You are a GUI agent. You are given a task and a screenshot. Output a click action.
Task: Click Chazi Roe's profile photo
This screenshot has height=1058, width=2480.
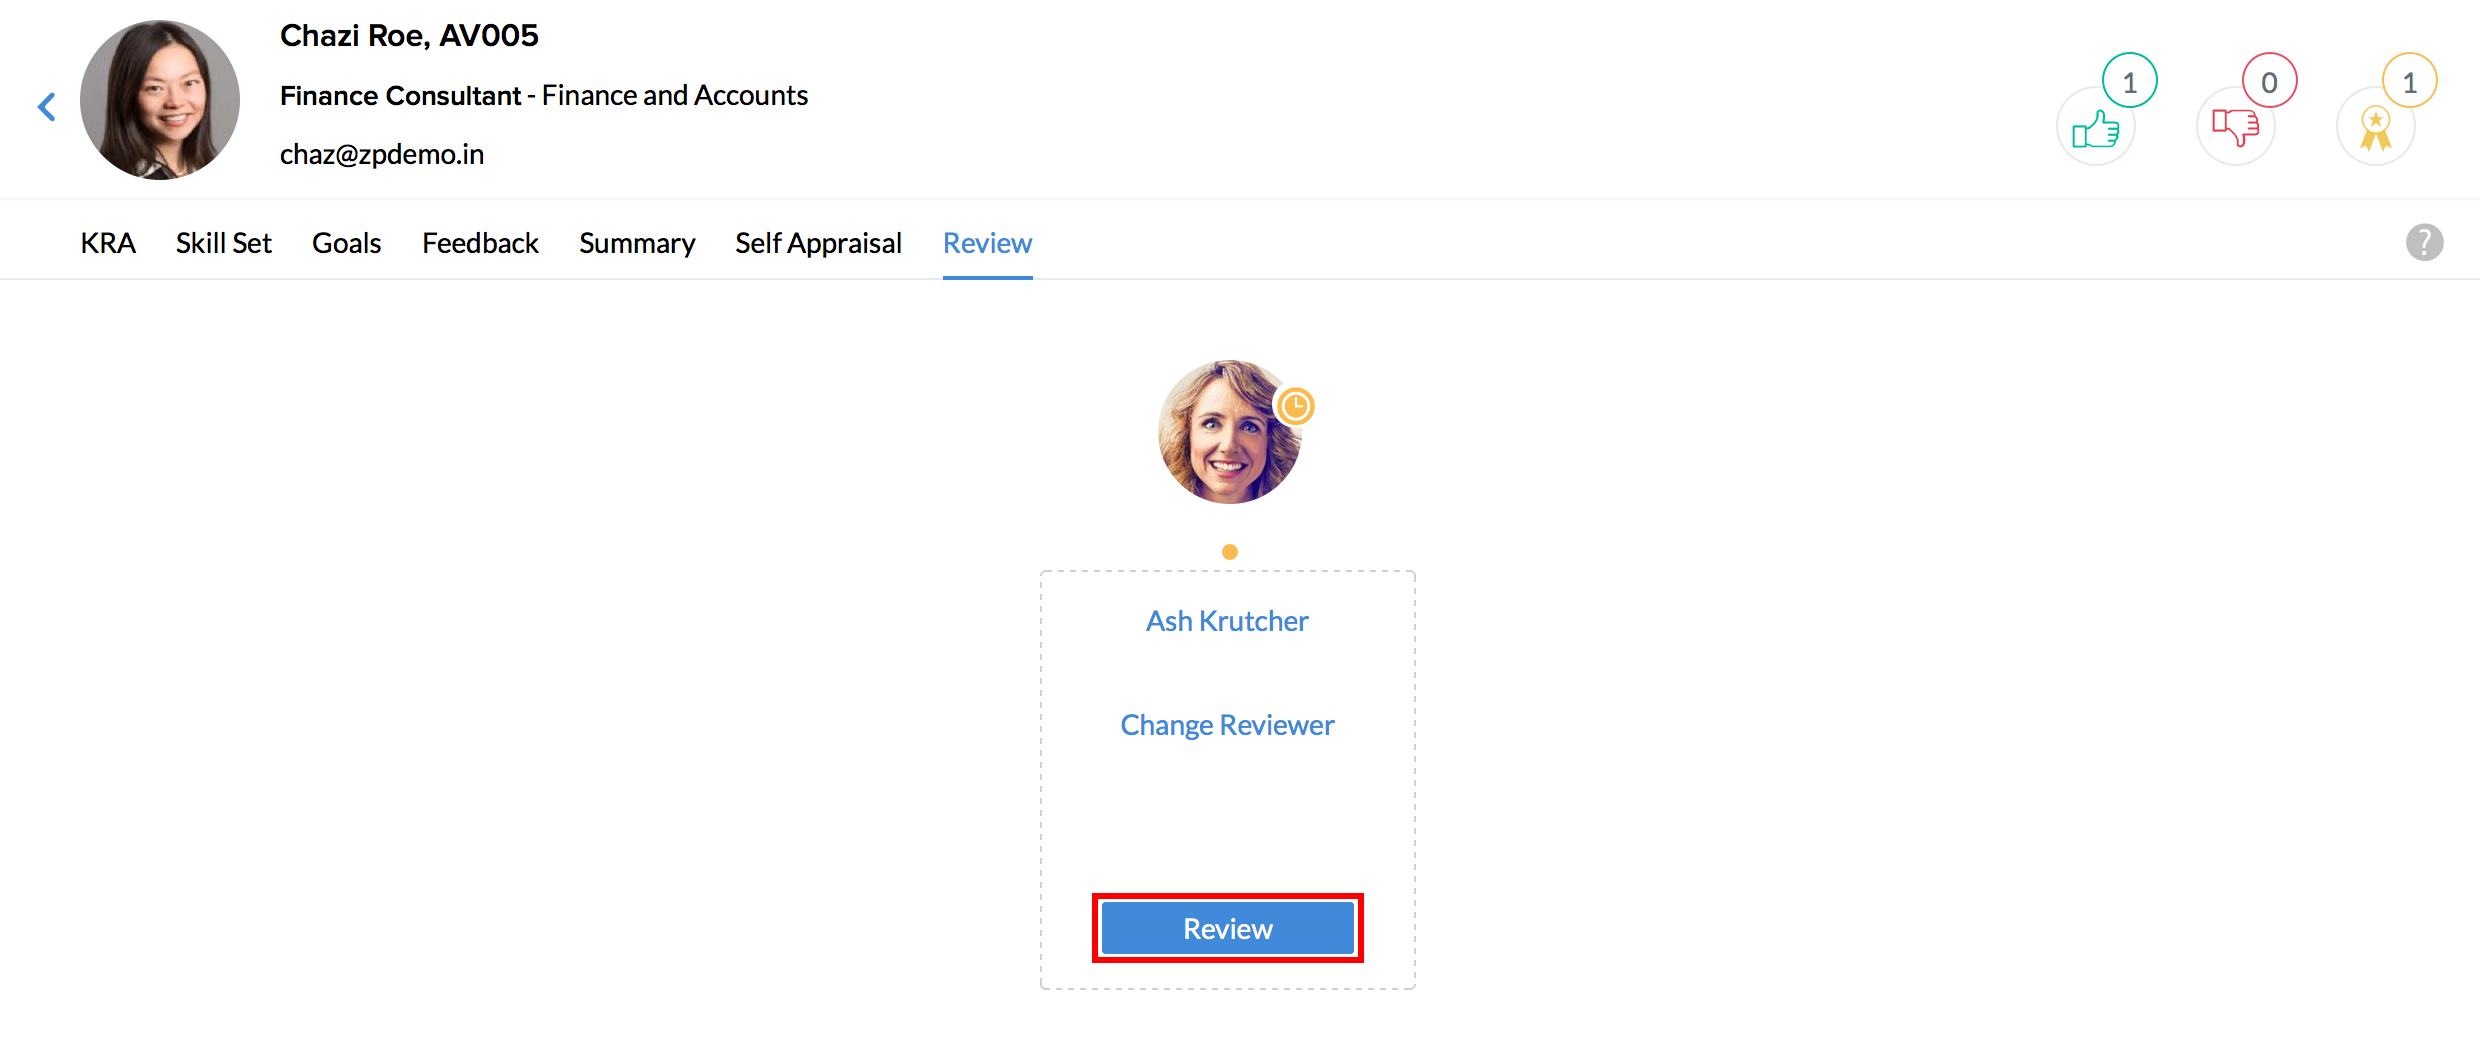pos(160,100)
